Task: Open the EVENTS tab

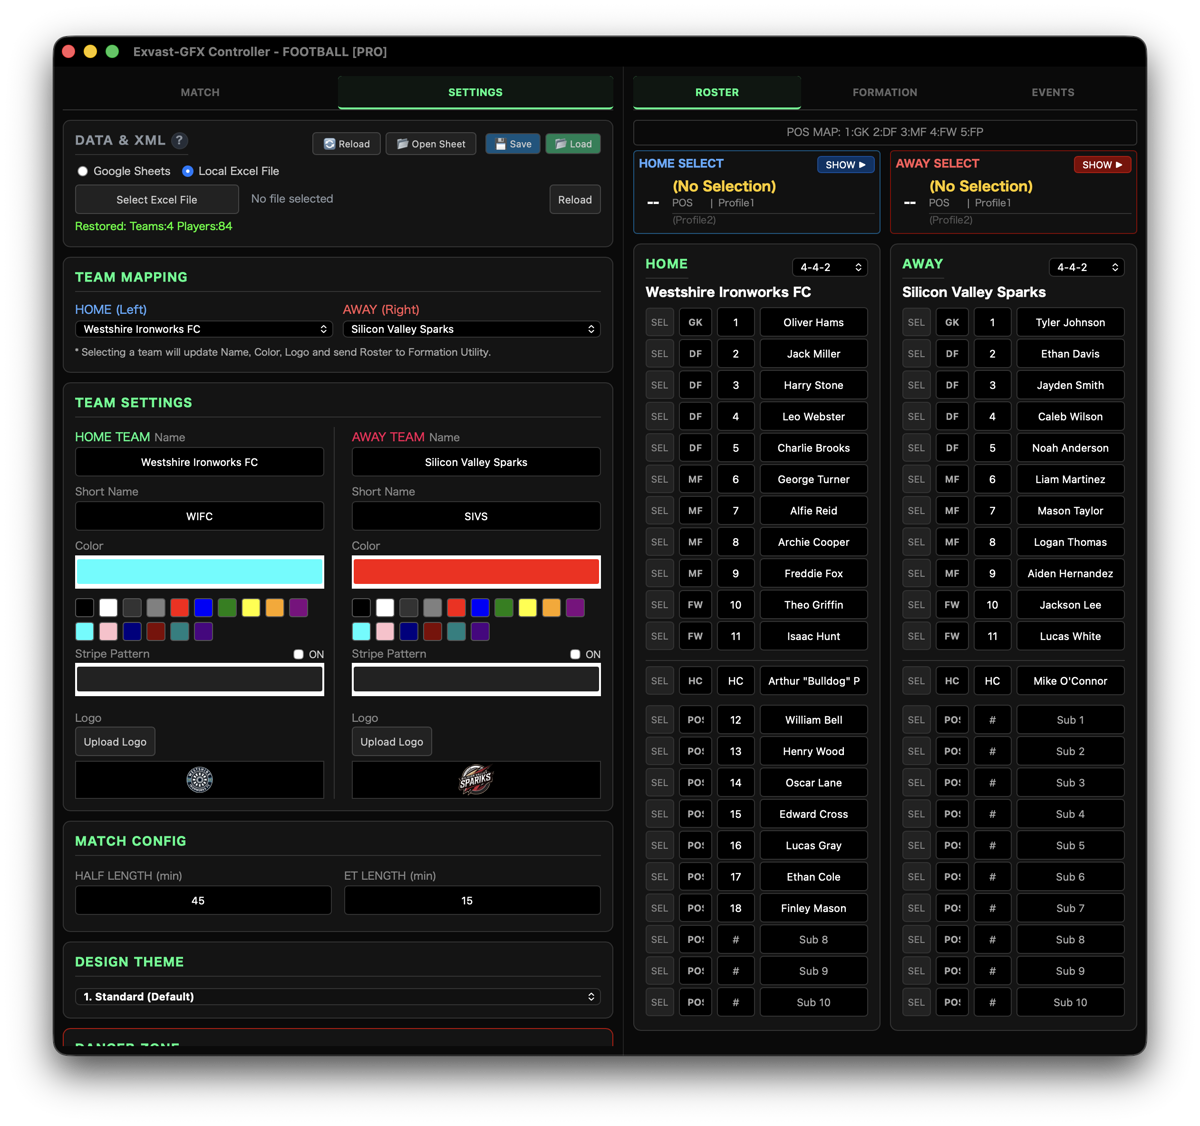Action: click(1053, 92)
